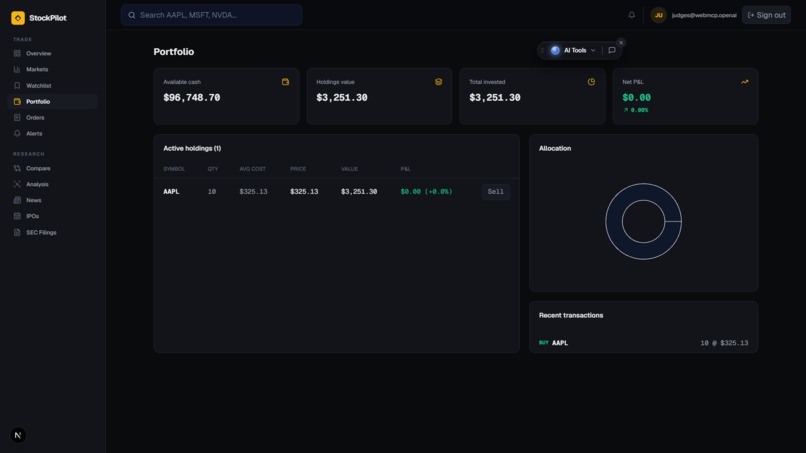Click the AAPL symbol in holdings
The width and height of the screenshot is (806, 453).
pyautogui.click(x=171, y=192)
